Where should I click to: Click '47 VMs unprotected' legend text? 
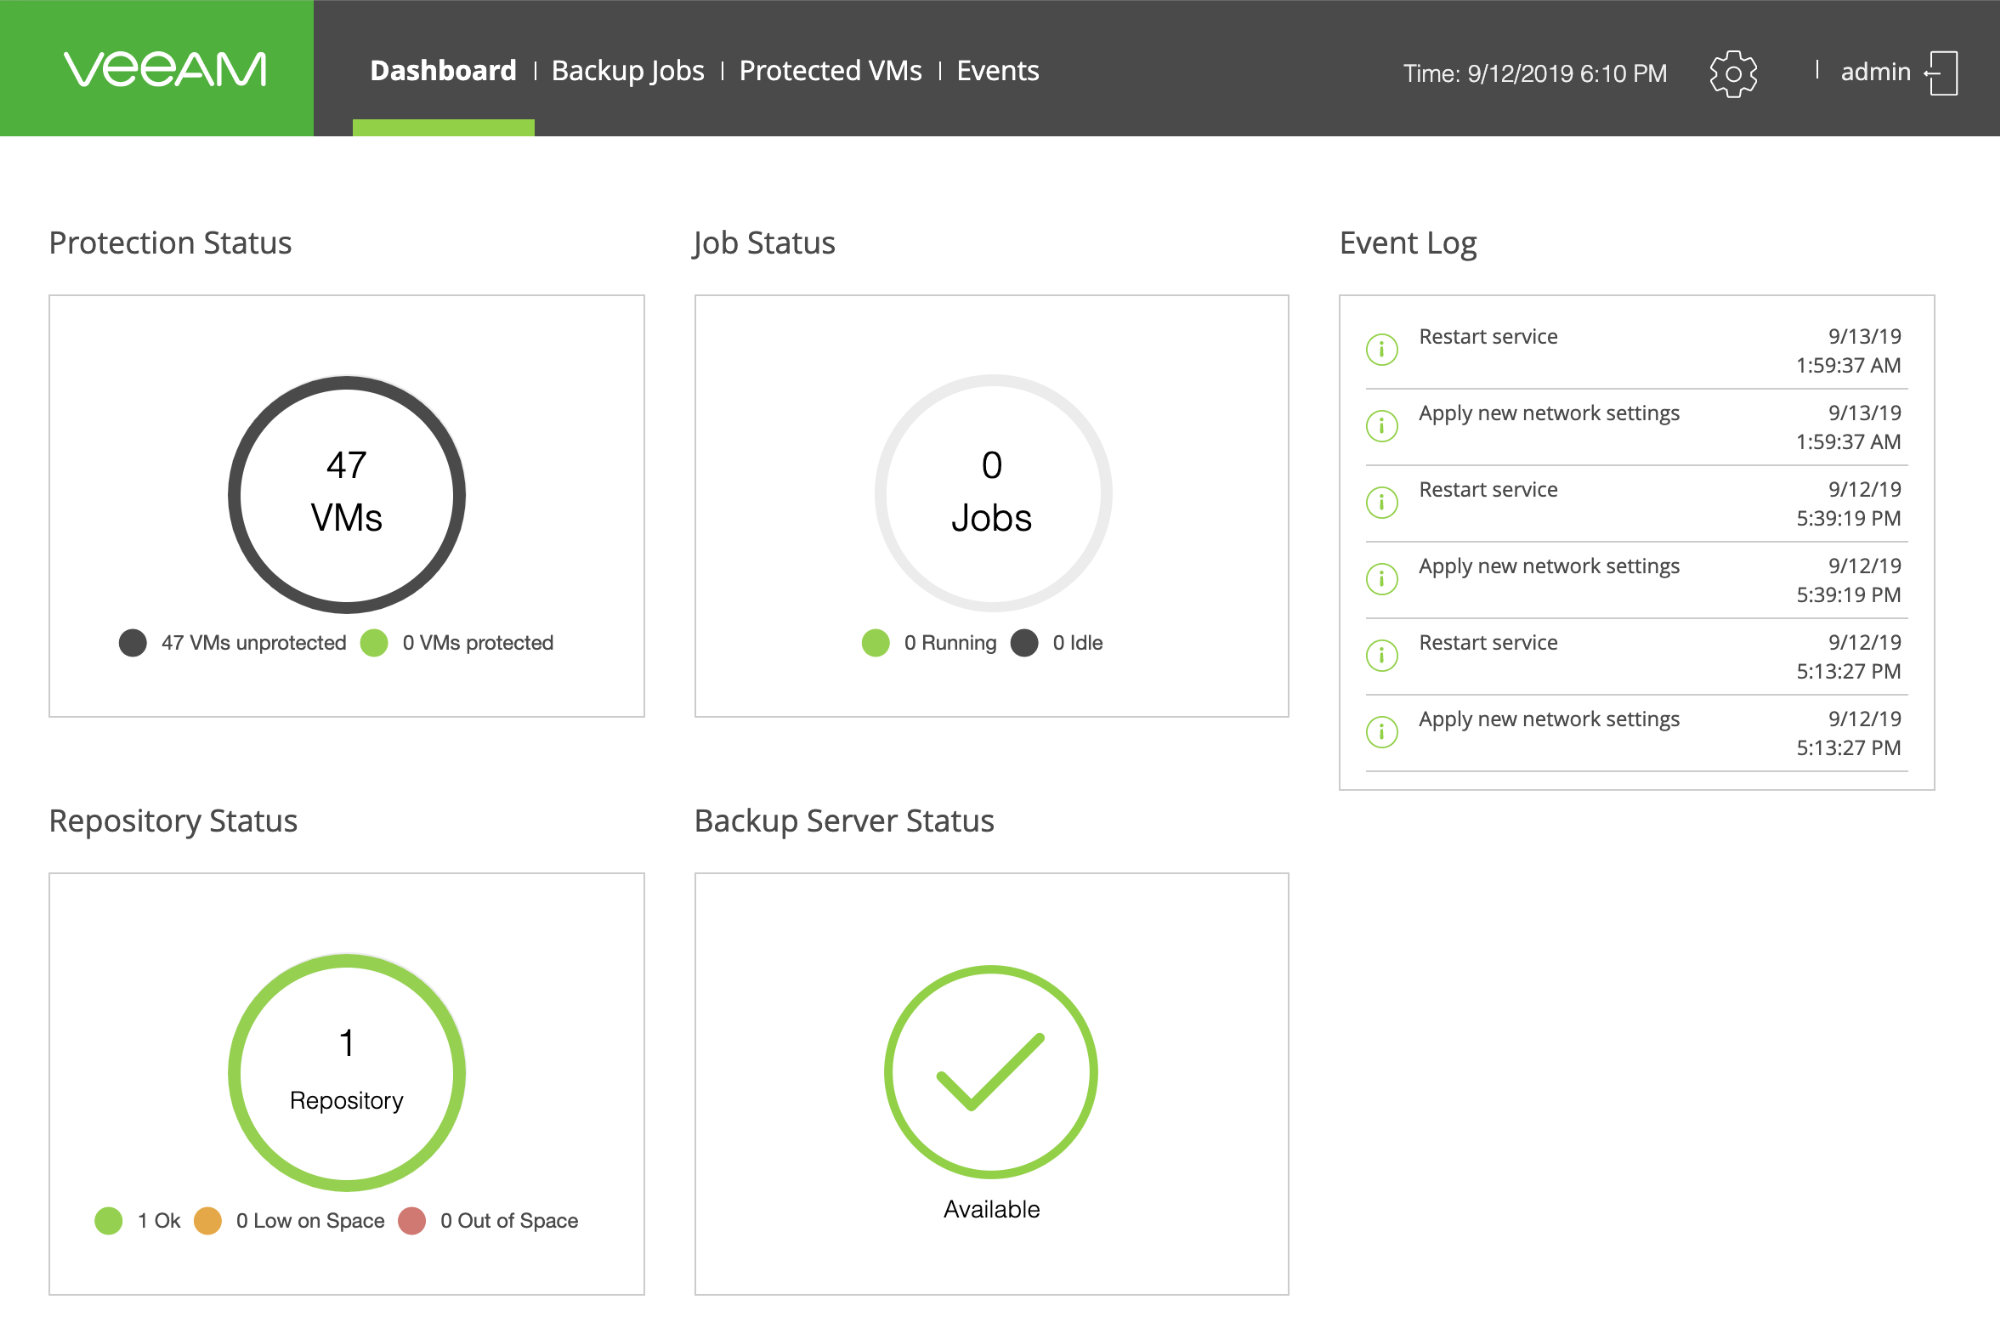click(x=254, y=642)
